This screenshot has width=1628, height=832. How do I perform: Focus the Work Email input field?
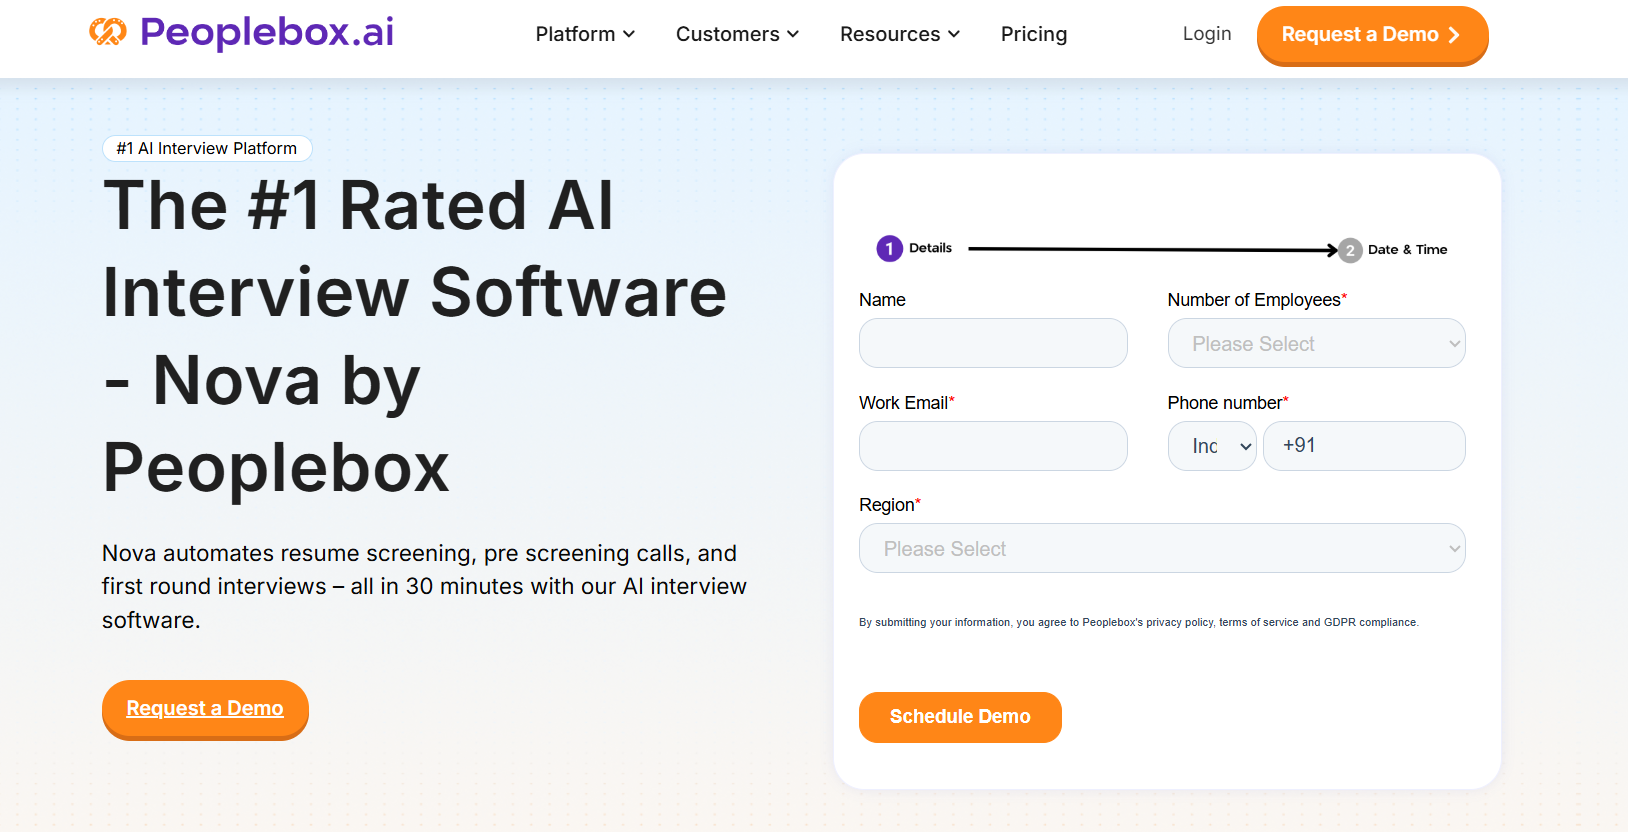tap(993, 446)
